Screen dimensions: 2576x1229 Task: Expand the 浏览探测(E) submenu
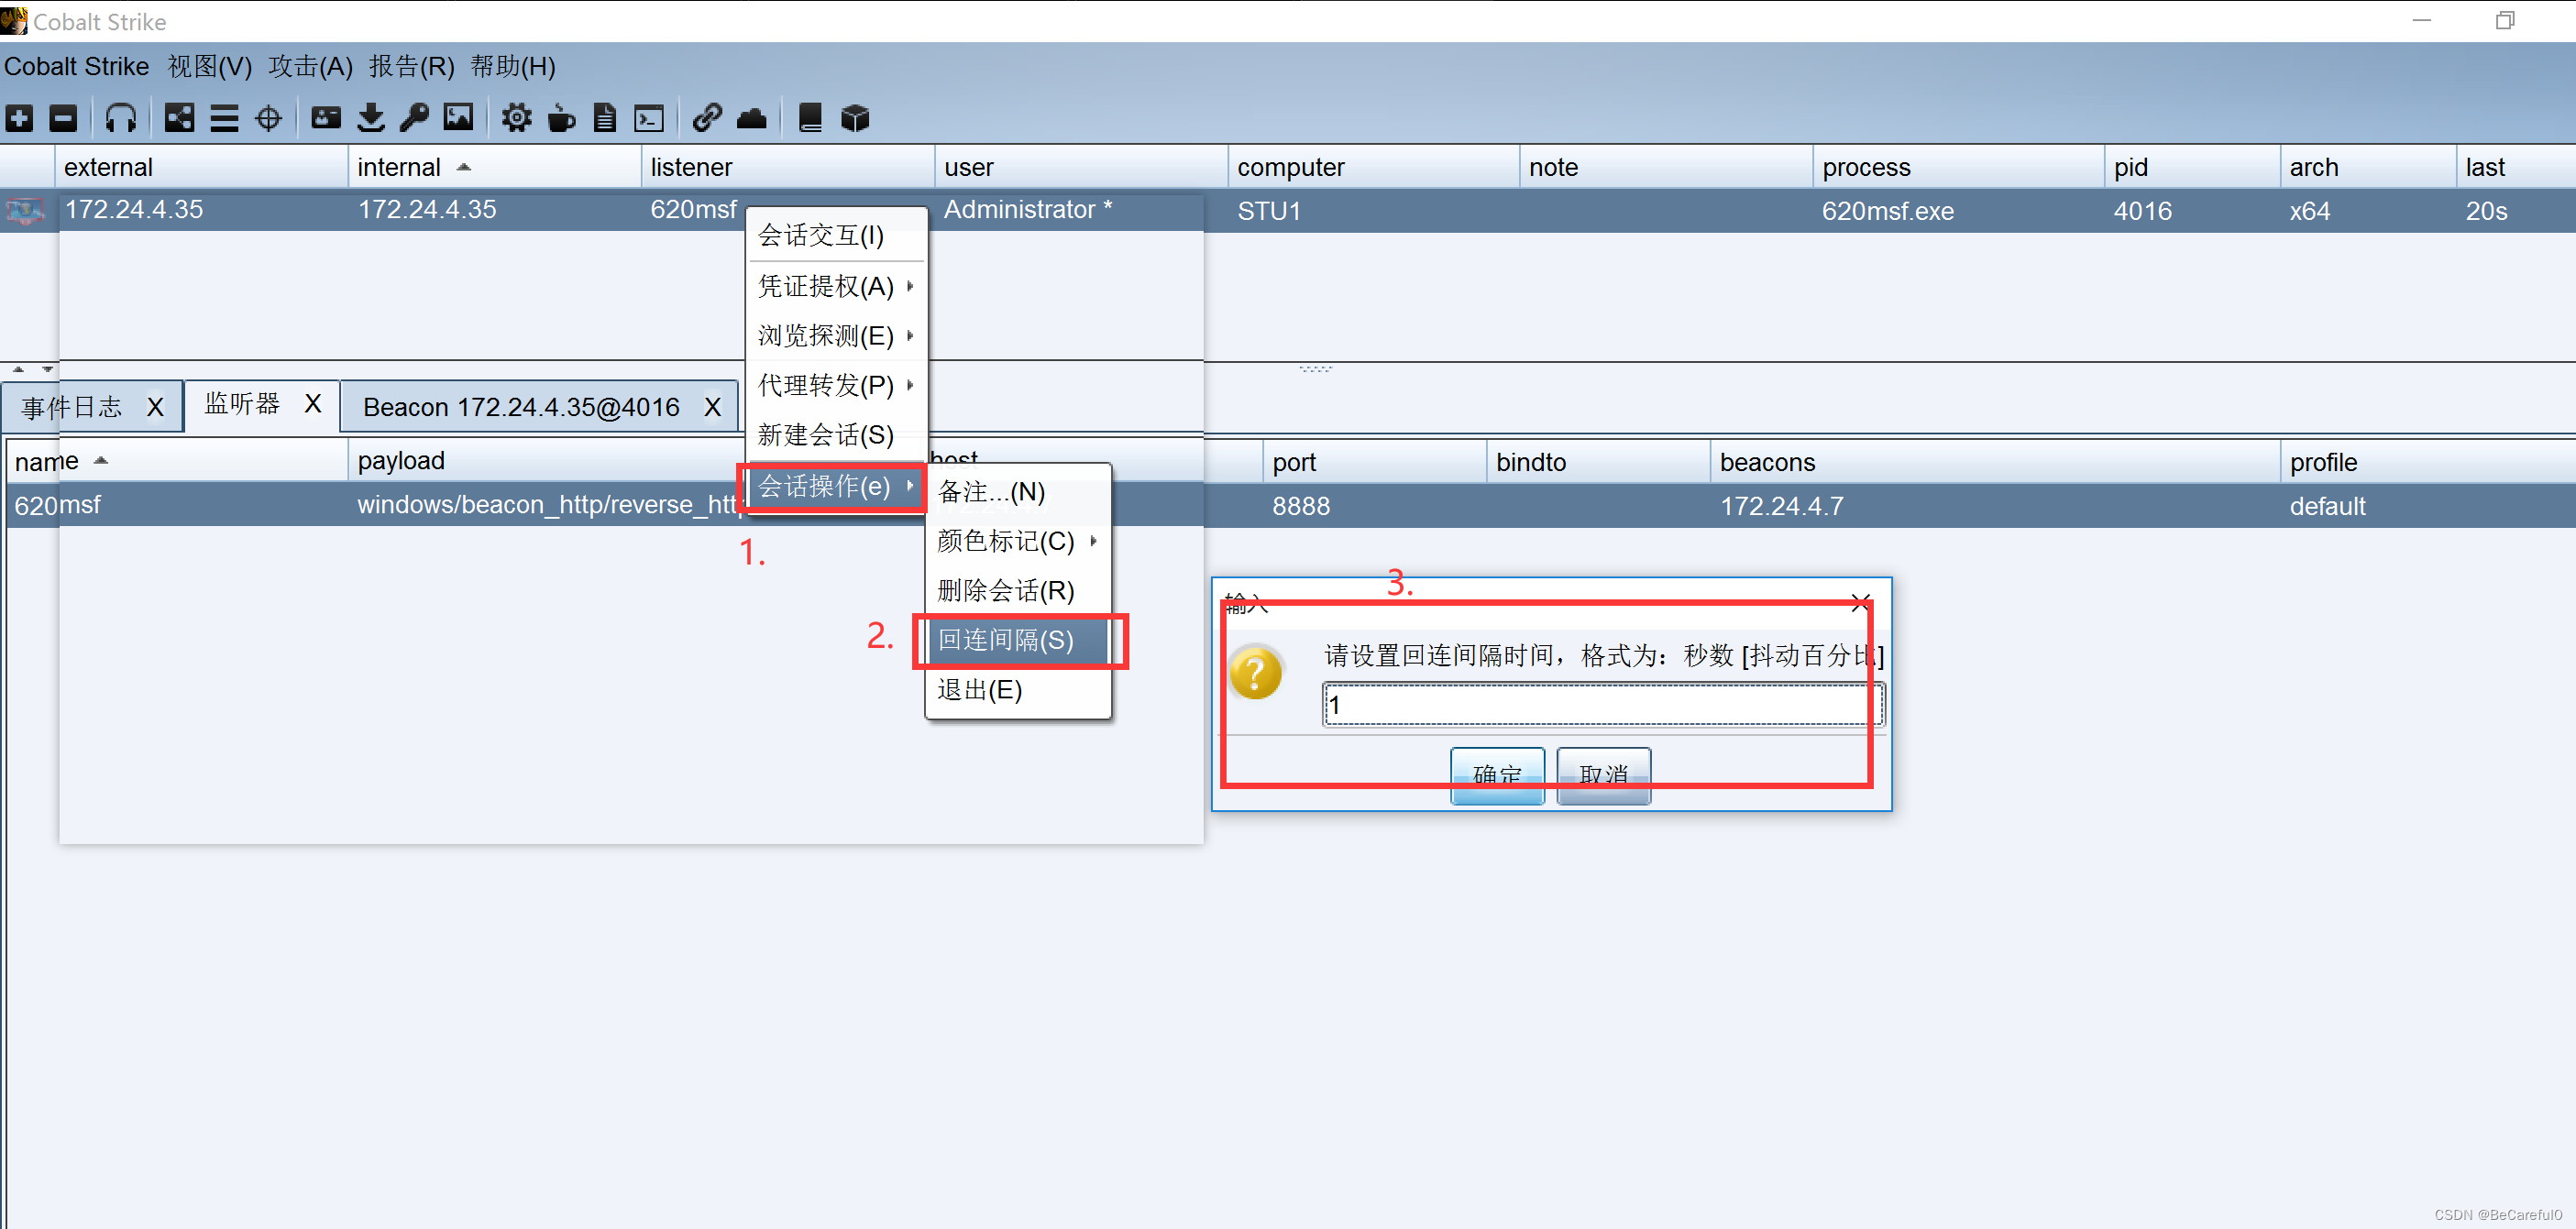[837, 335]
